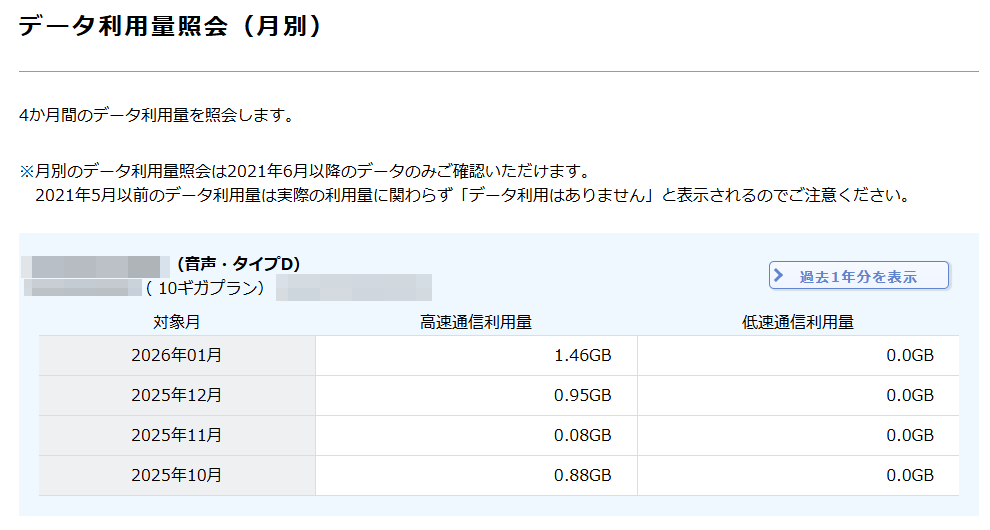990x530 pixels.
Task: Click the 0.95GB high-speed usage value
Action: [x=582, y=395]
